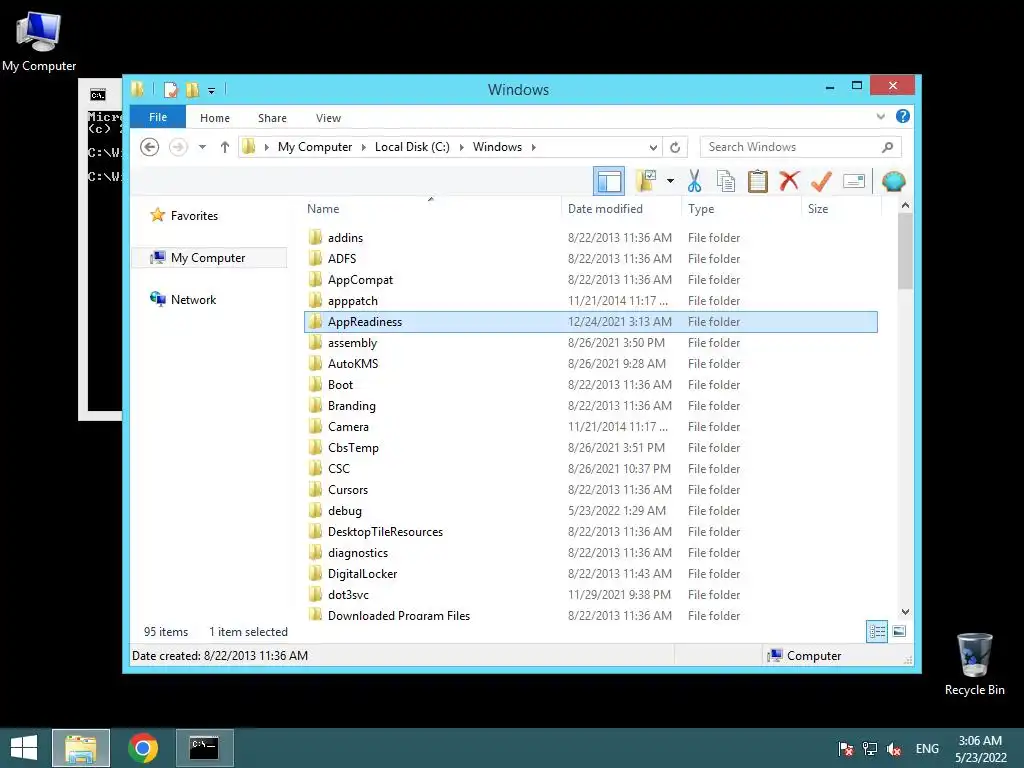The height and width of the screenshot is (768, 1024).
Task: Select the debug folder
Action: 591,511
